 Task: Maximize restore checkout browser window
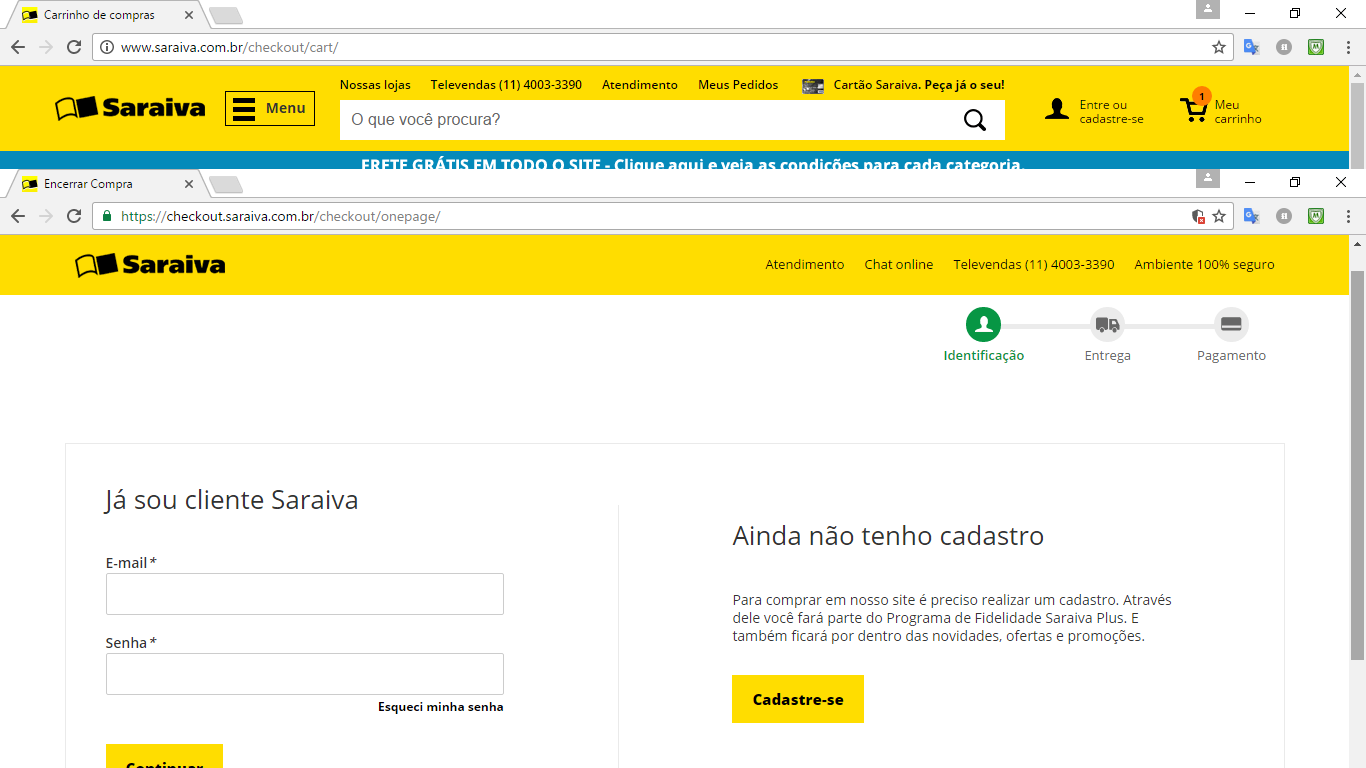1295,182
